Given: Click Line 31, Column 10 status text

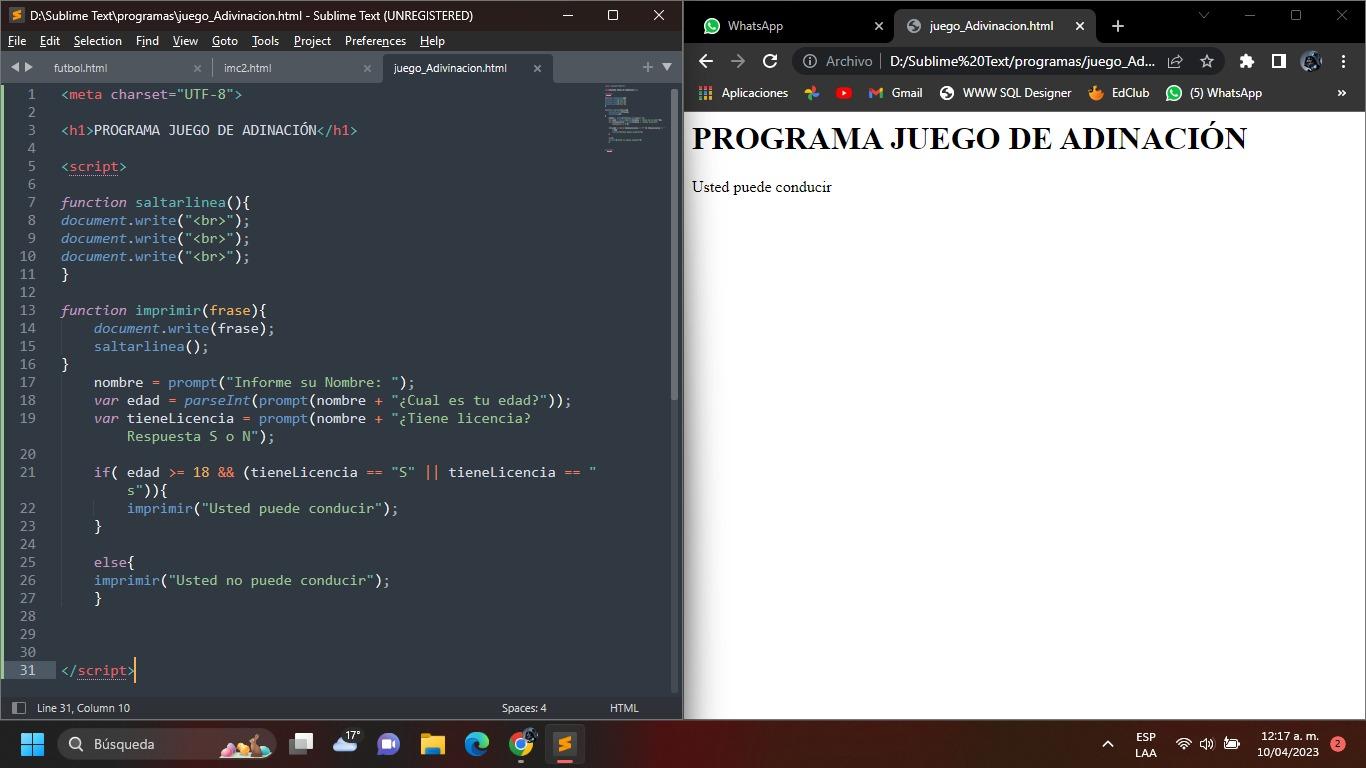Looking at the screenshot, I should click(x=83, y=708).
